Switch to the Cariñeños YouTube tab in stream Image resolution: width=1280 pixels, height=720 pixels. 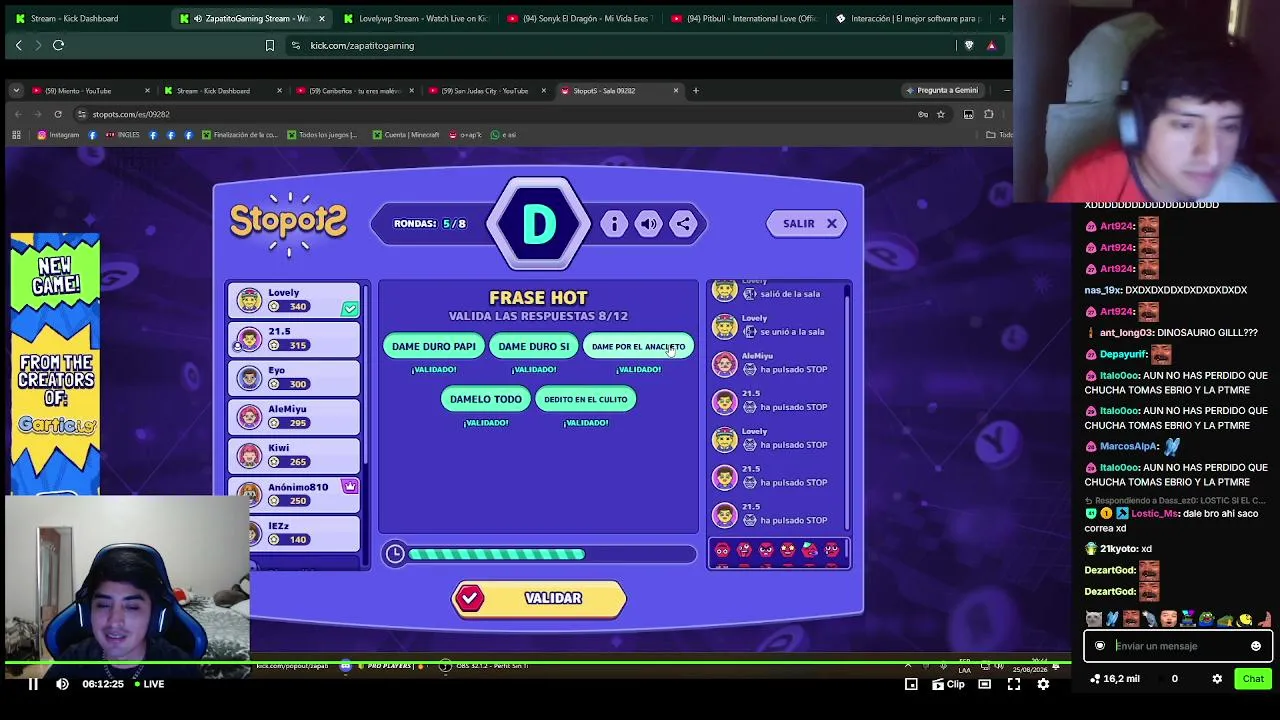[x=354, y=91]
